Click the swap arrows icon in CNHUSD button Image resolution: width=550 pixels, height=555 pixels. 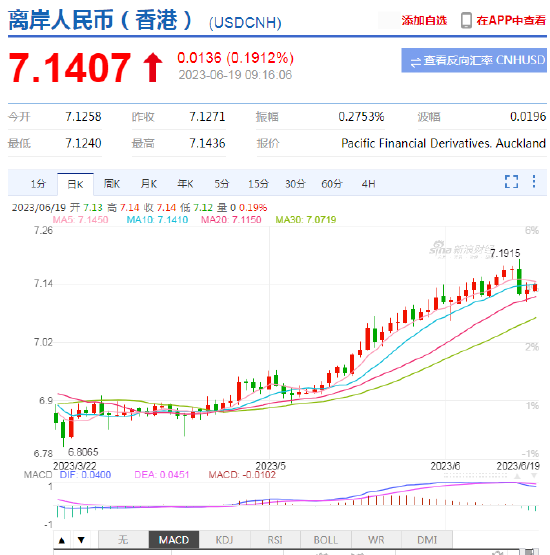[x=416, y=63]
